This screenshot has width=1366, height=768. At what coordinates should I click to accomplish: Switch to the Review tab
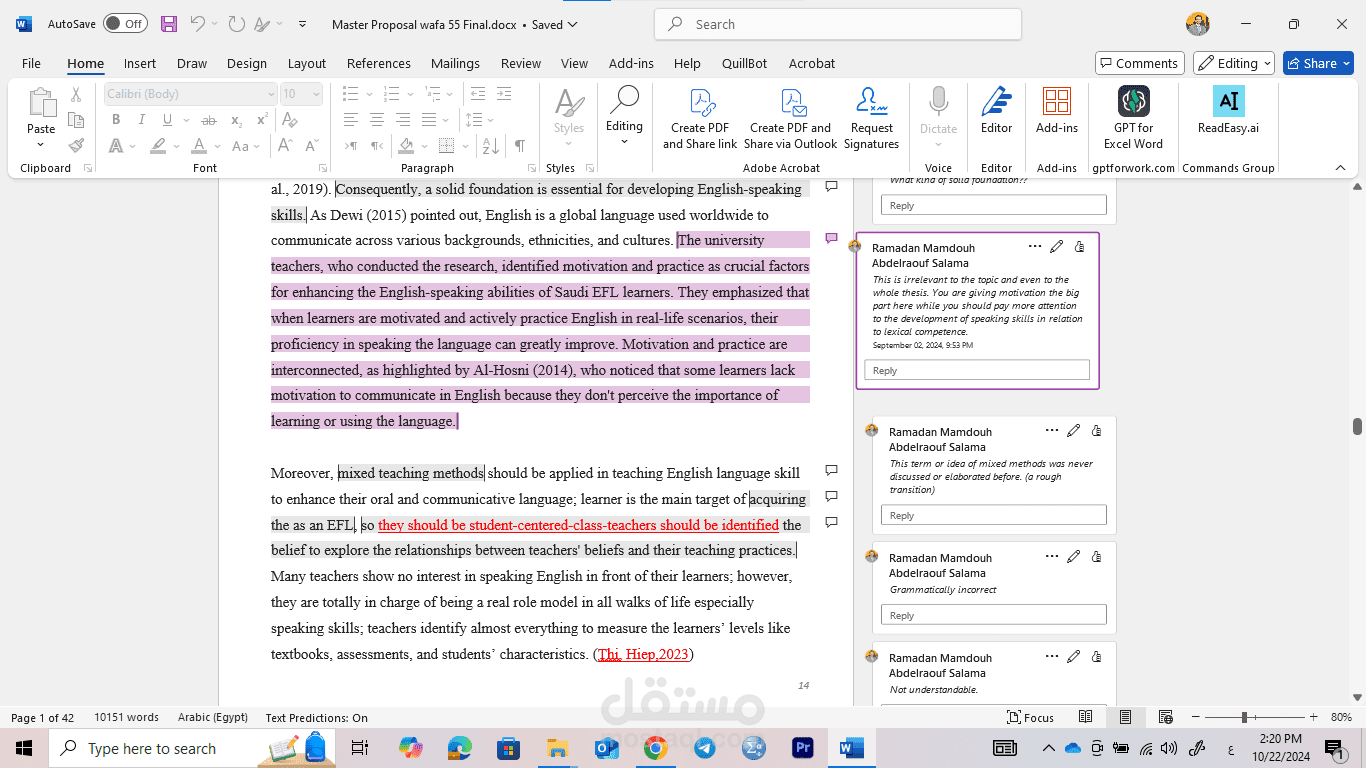pos(520,63)
